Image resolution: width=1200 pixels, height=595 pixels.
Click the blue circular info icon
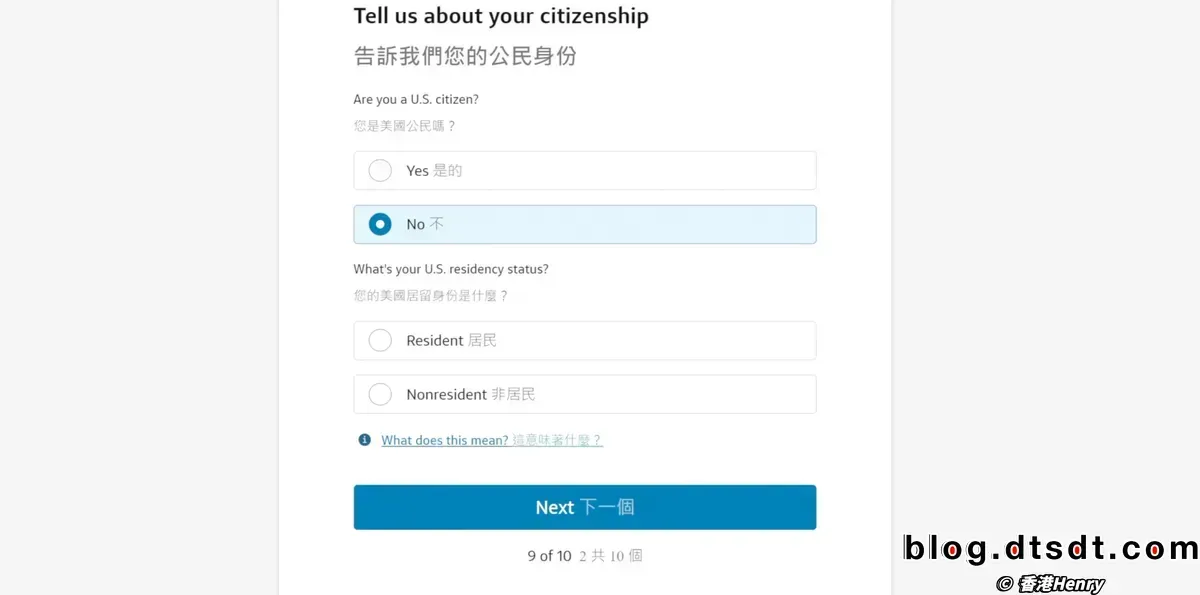point(362,440)
